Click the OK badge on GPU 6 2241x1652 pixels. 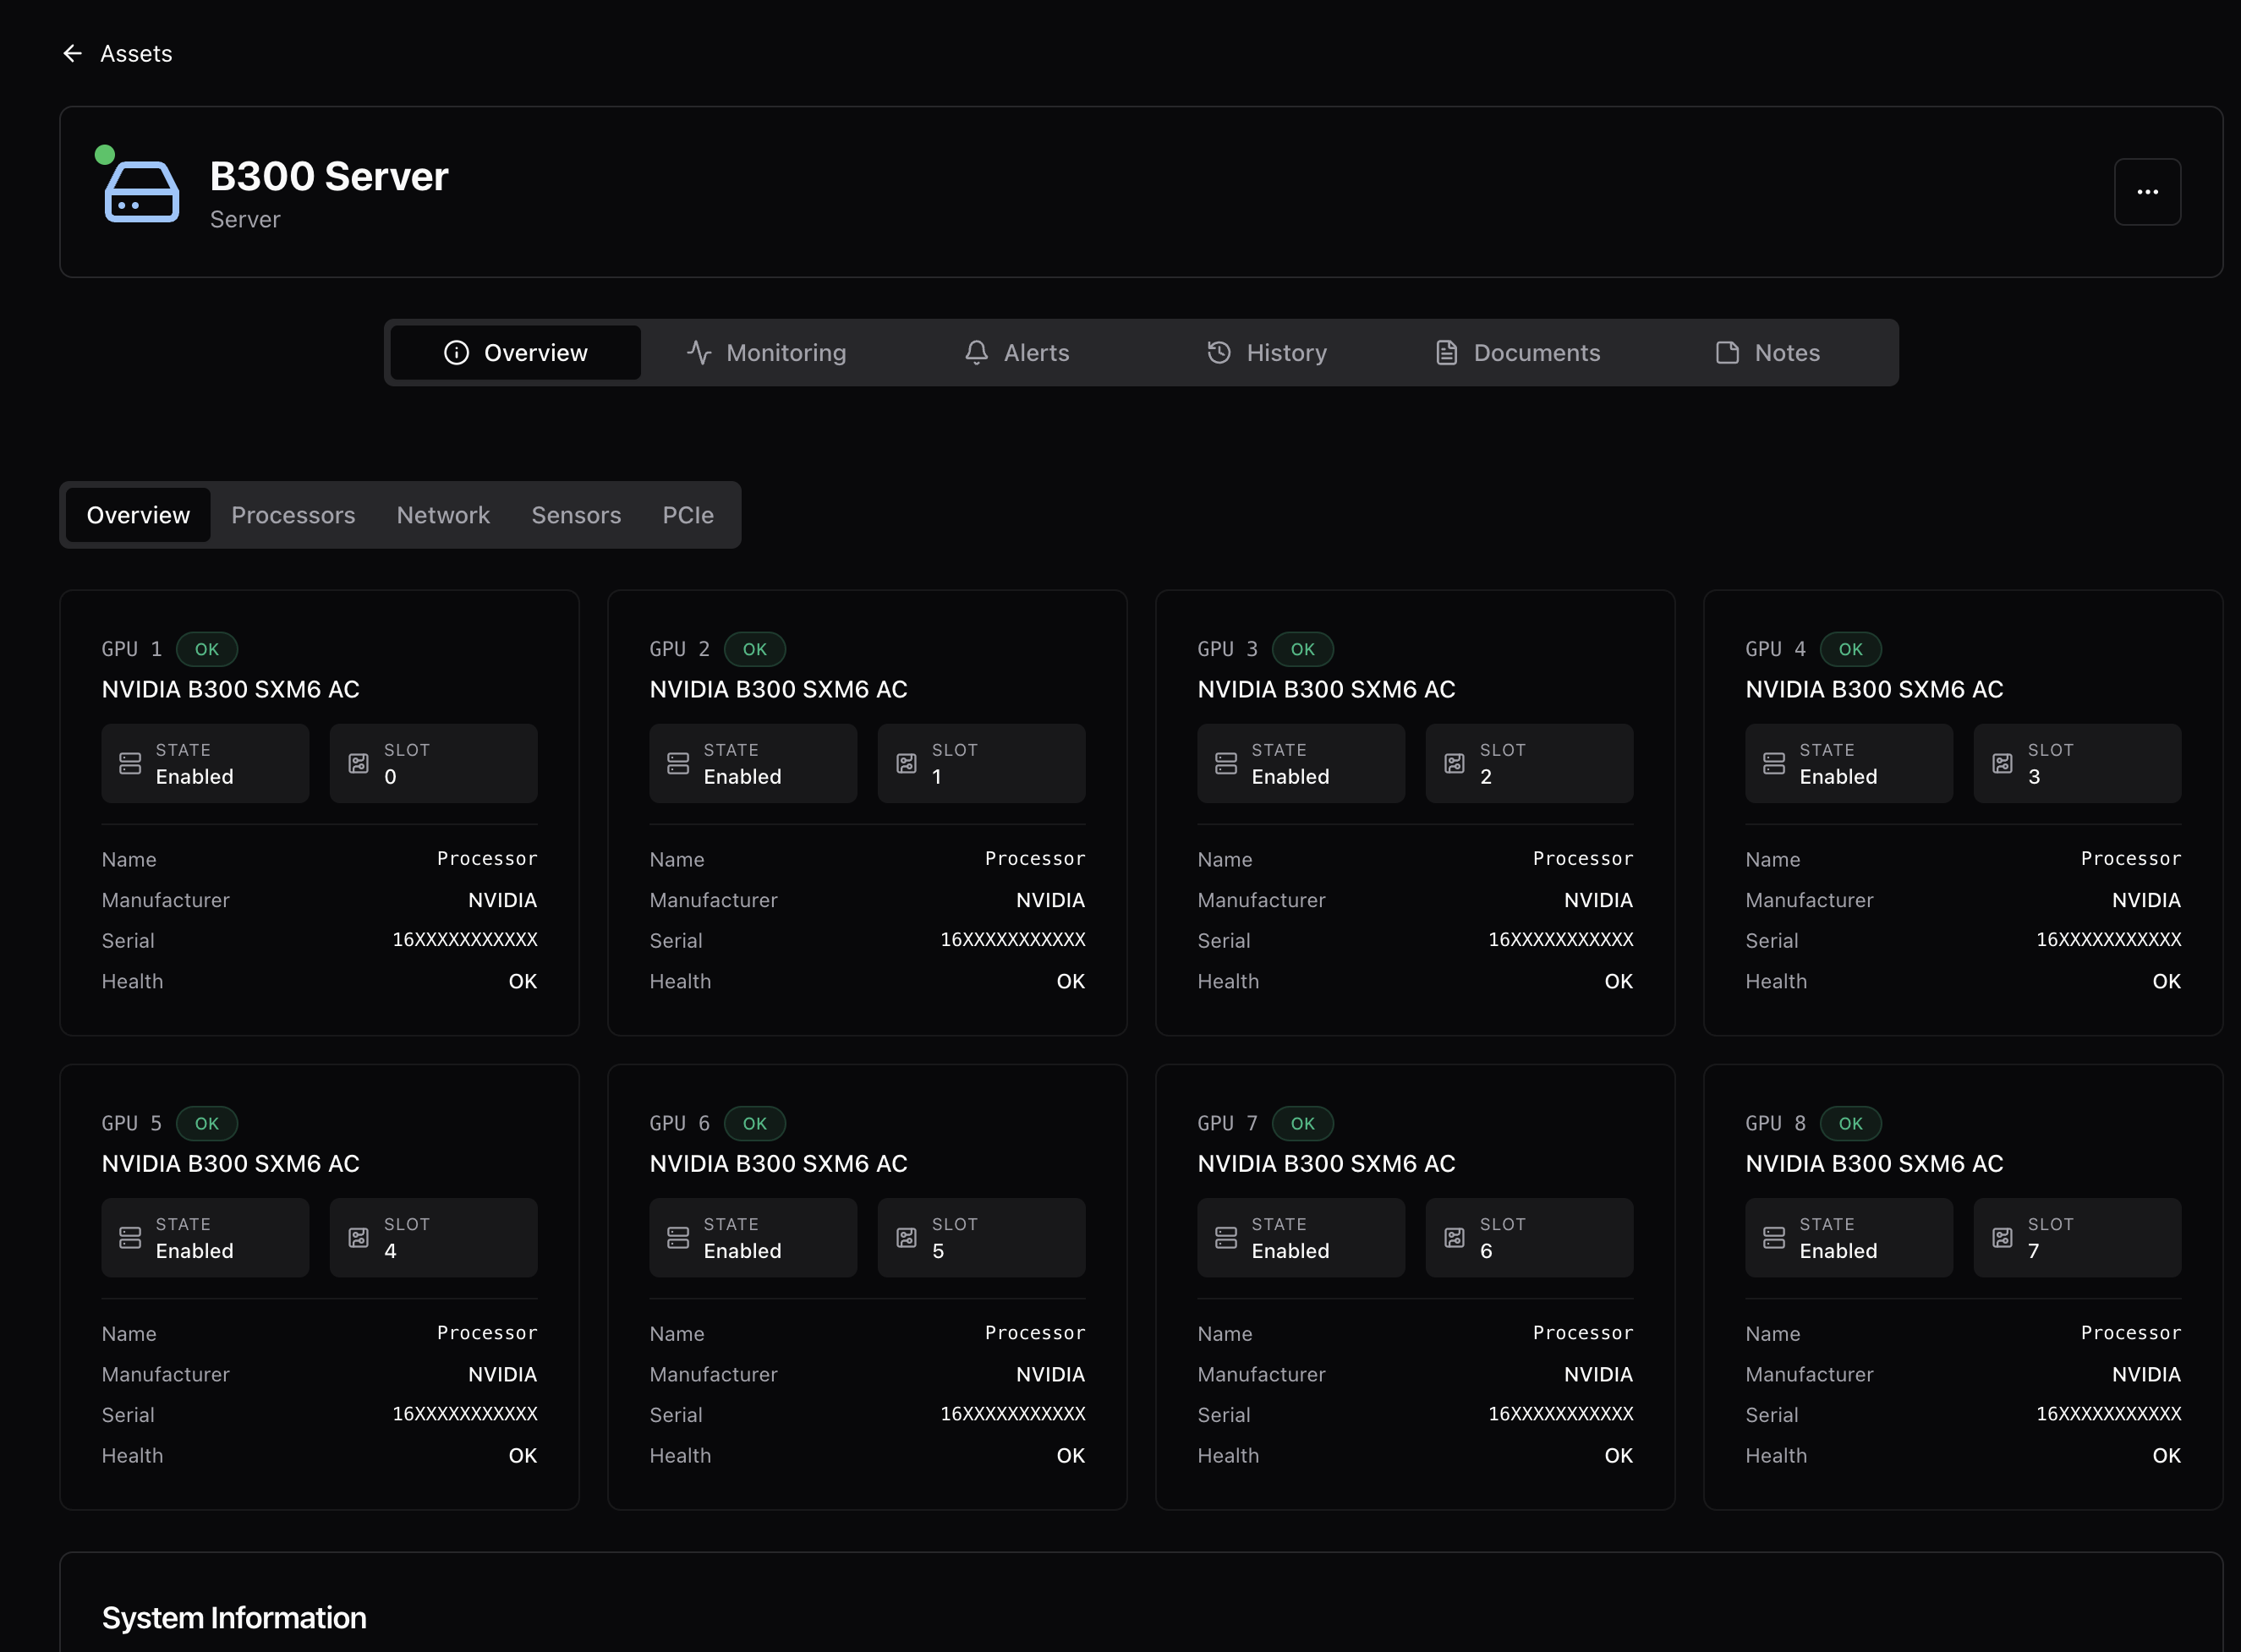click(x=755, y=1123)
